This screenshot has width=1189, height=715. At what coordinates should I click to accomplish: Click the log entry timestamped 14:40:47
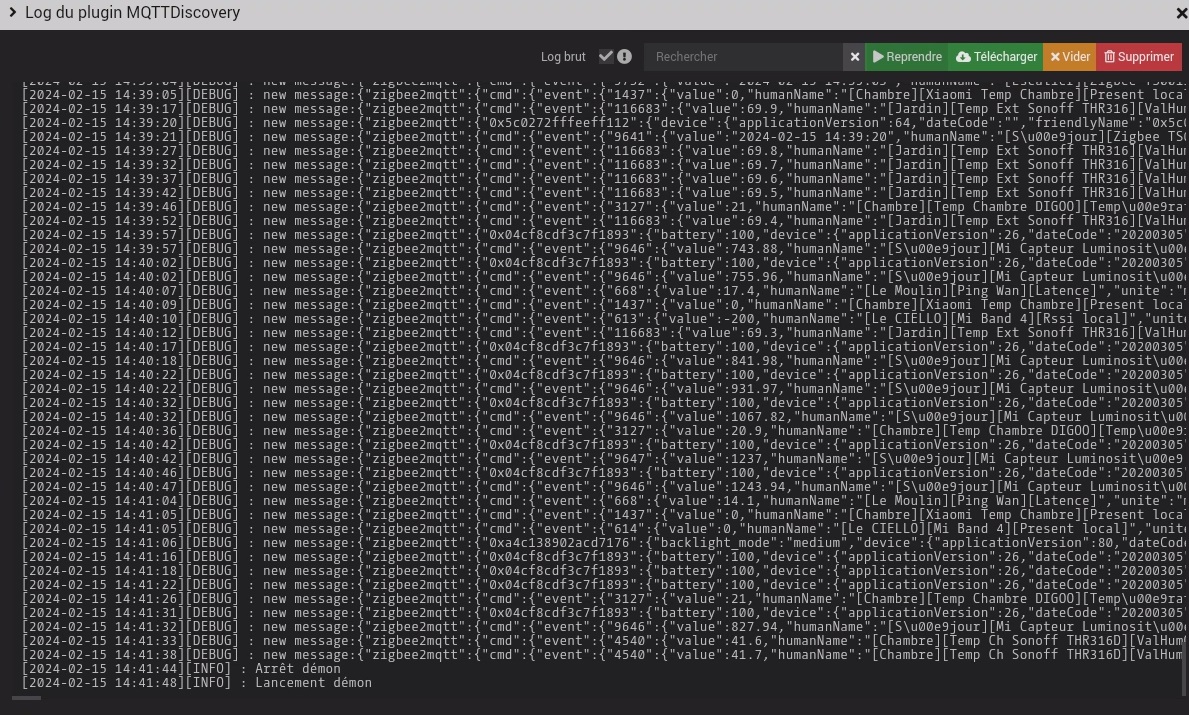603,487
